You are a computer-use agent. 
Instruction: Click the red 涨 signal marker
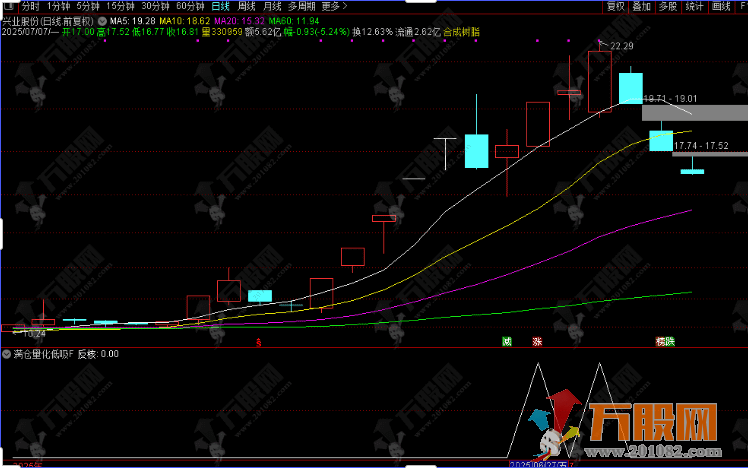(x=537, y=342)
